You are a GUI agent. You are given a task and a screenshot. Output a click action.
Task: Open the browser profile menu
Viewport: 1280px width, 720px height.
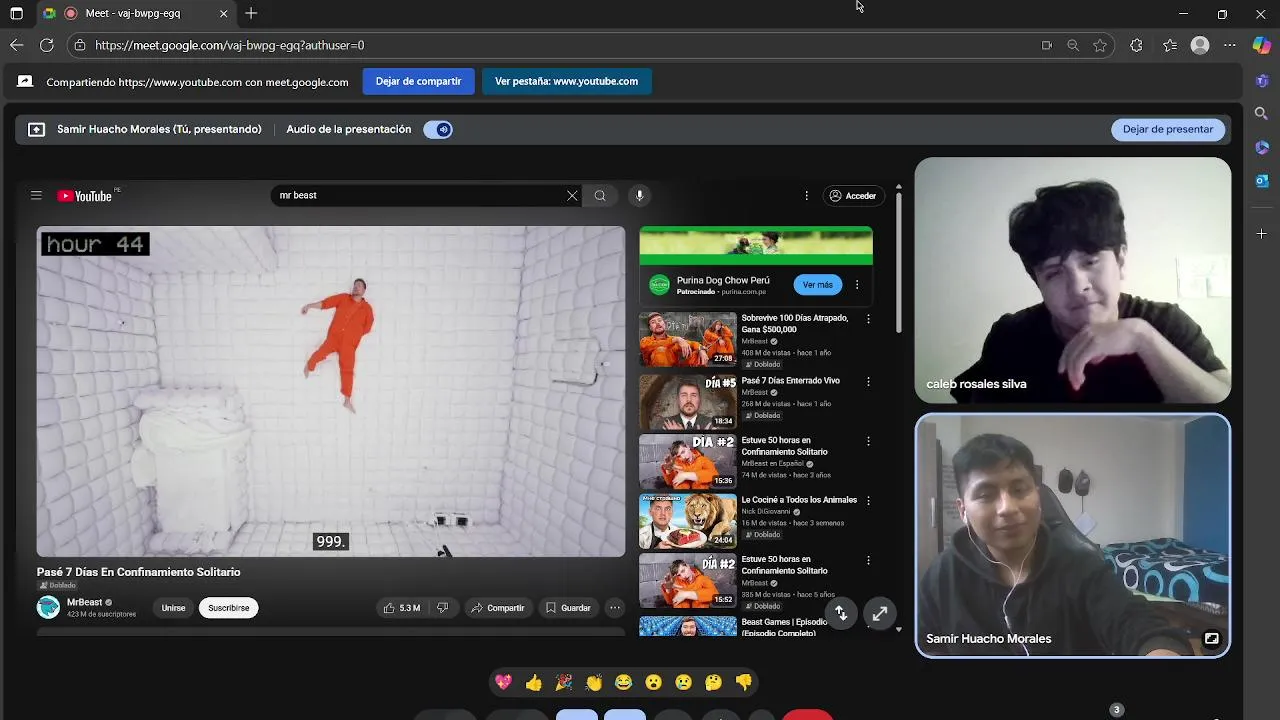click(1200, 45)
